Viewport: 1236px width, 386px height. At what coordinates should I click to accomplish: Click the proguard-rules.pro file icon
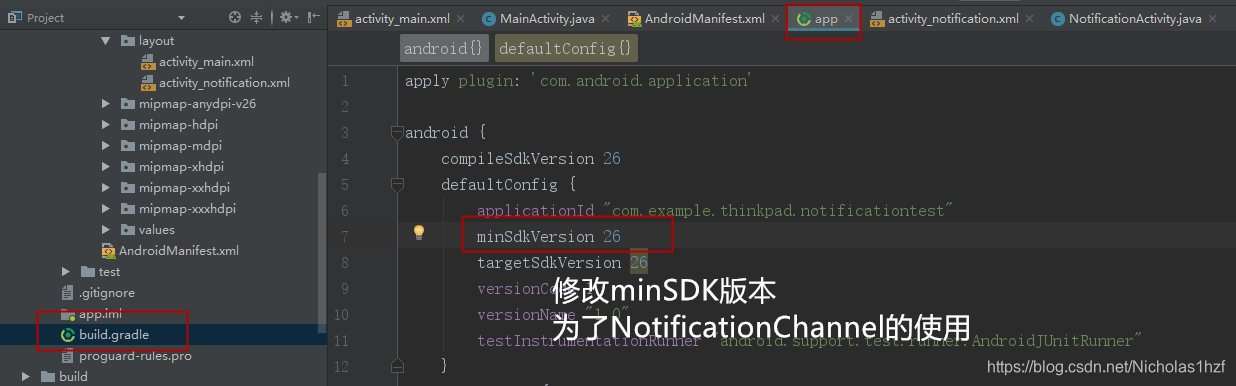coord(68,356)
